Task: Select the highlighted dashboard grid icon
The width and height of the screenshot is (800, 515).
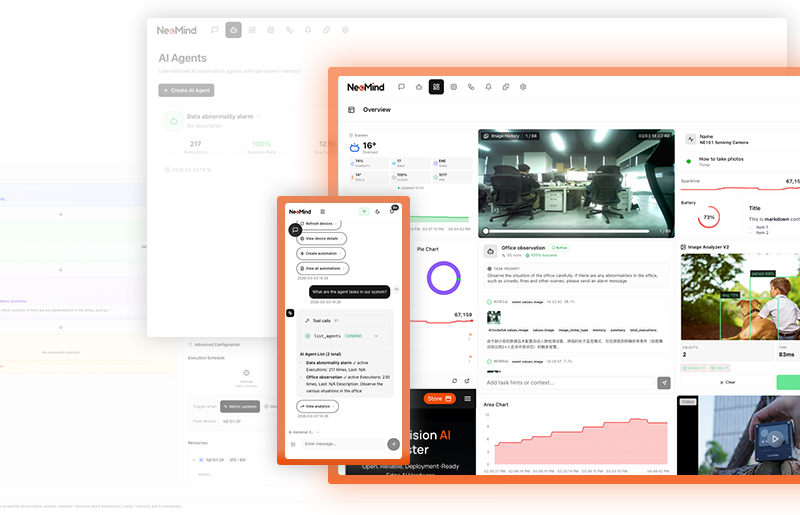Action: coord(436,87)
